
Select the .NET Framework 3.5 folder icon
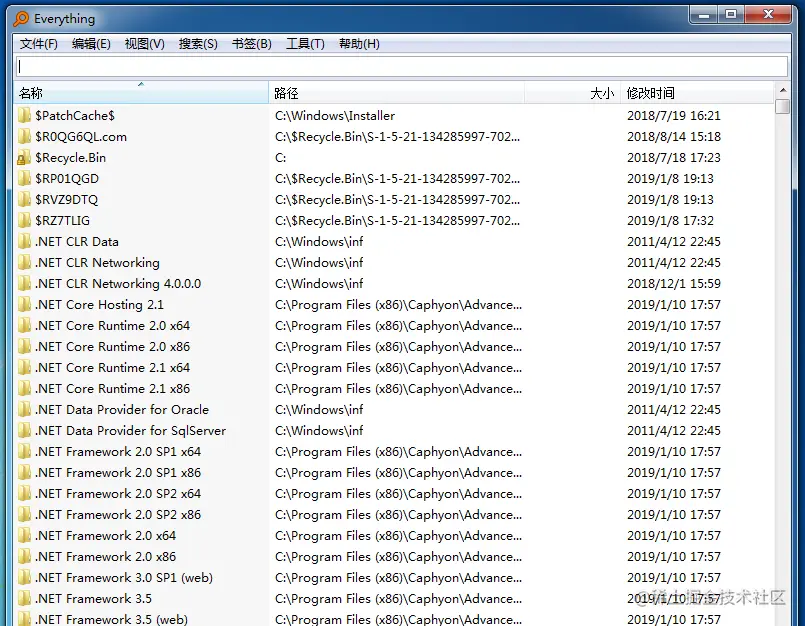click(x=24, y=599)
